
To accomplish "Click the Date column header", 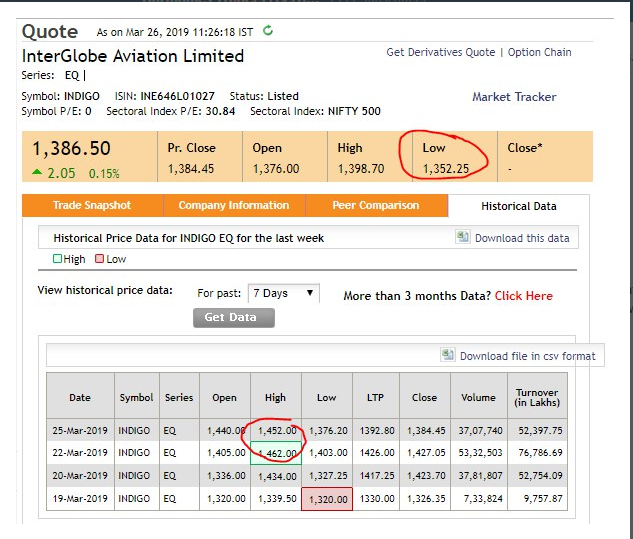I will [x=80, y=397].
